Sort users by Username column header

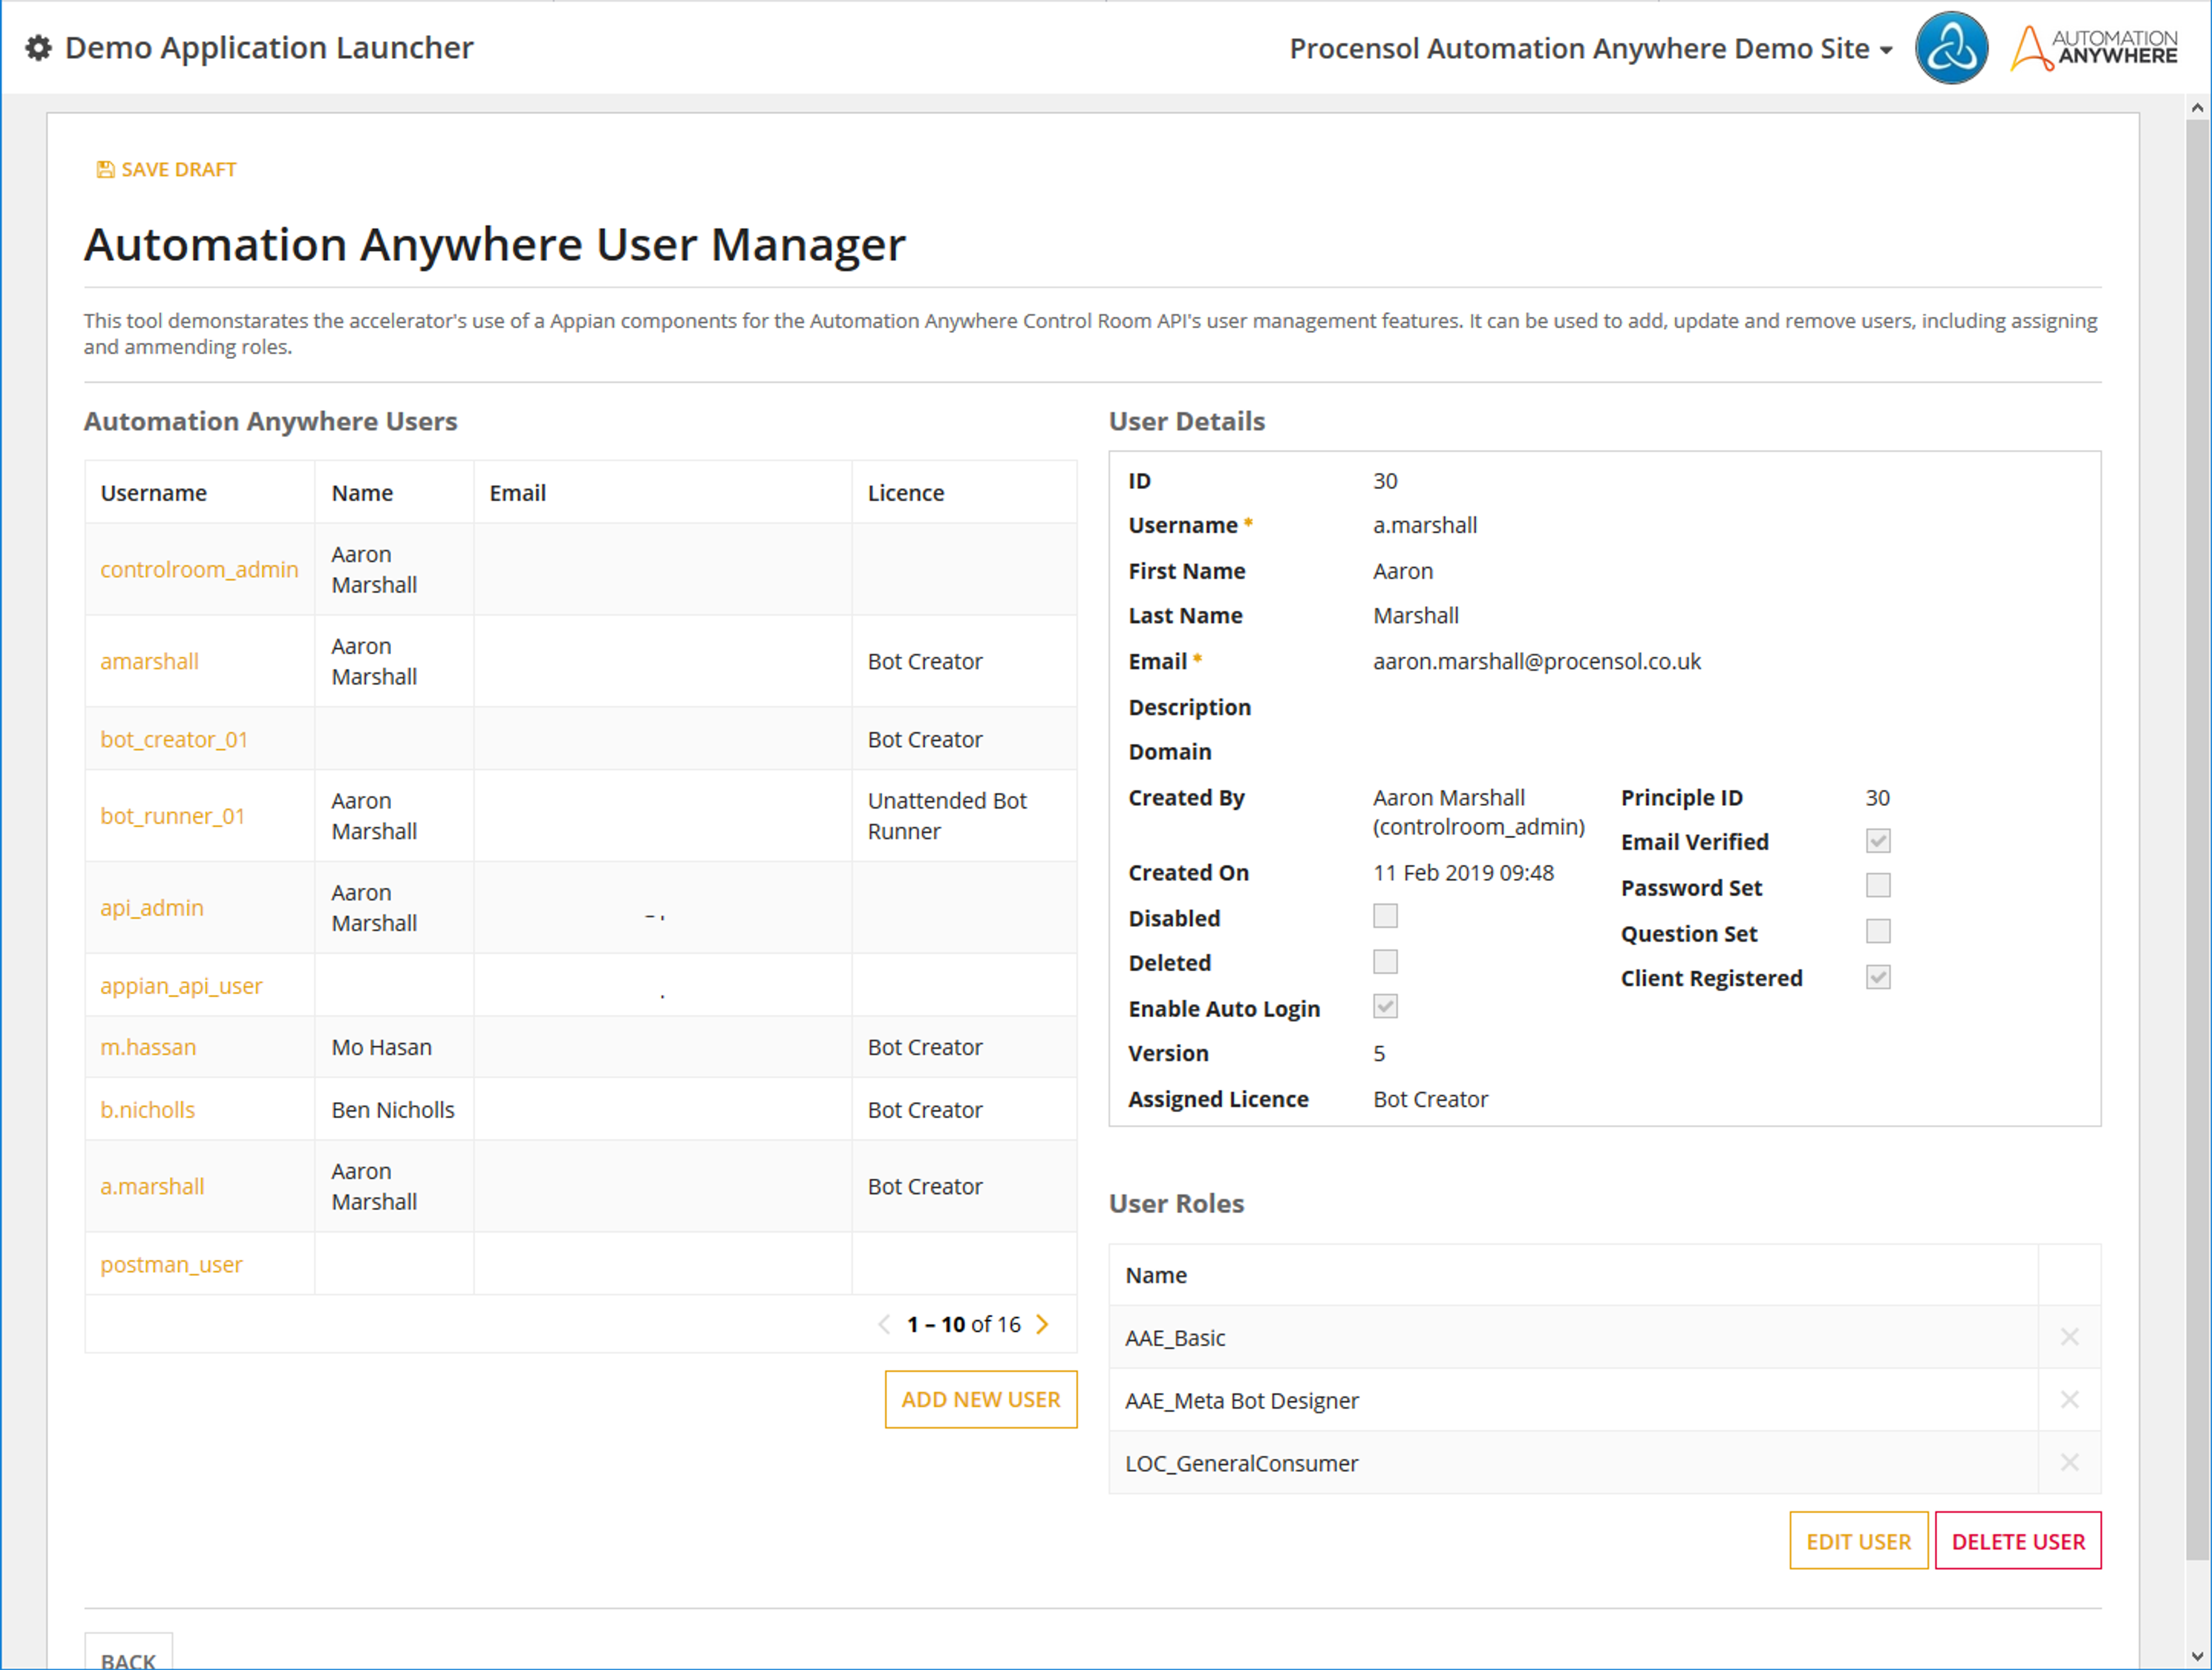pos(154,493)
